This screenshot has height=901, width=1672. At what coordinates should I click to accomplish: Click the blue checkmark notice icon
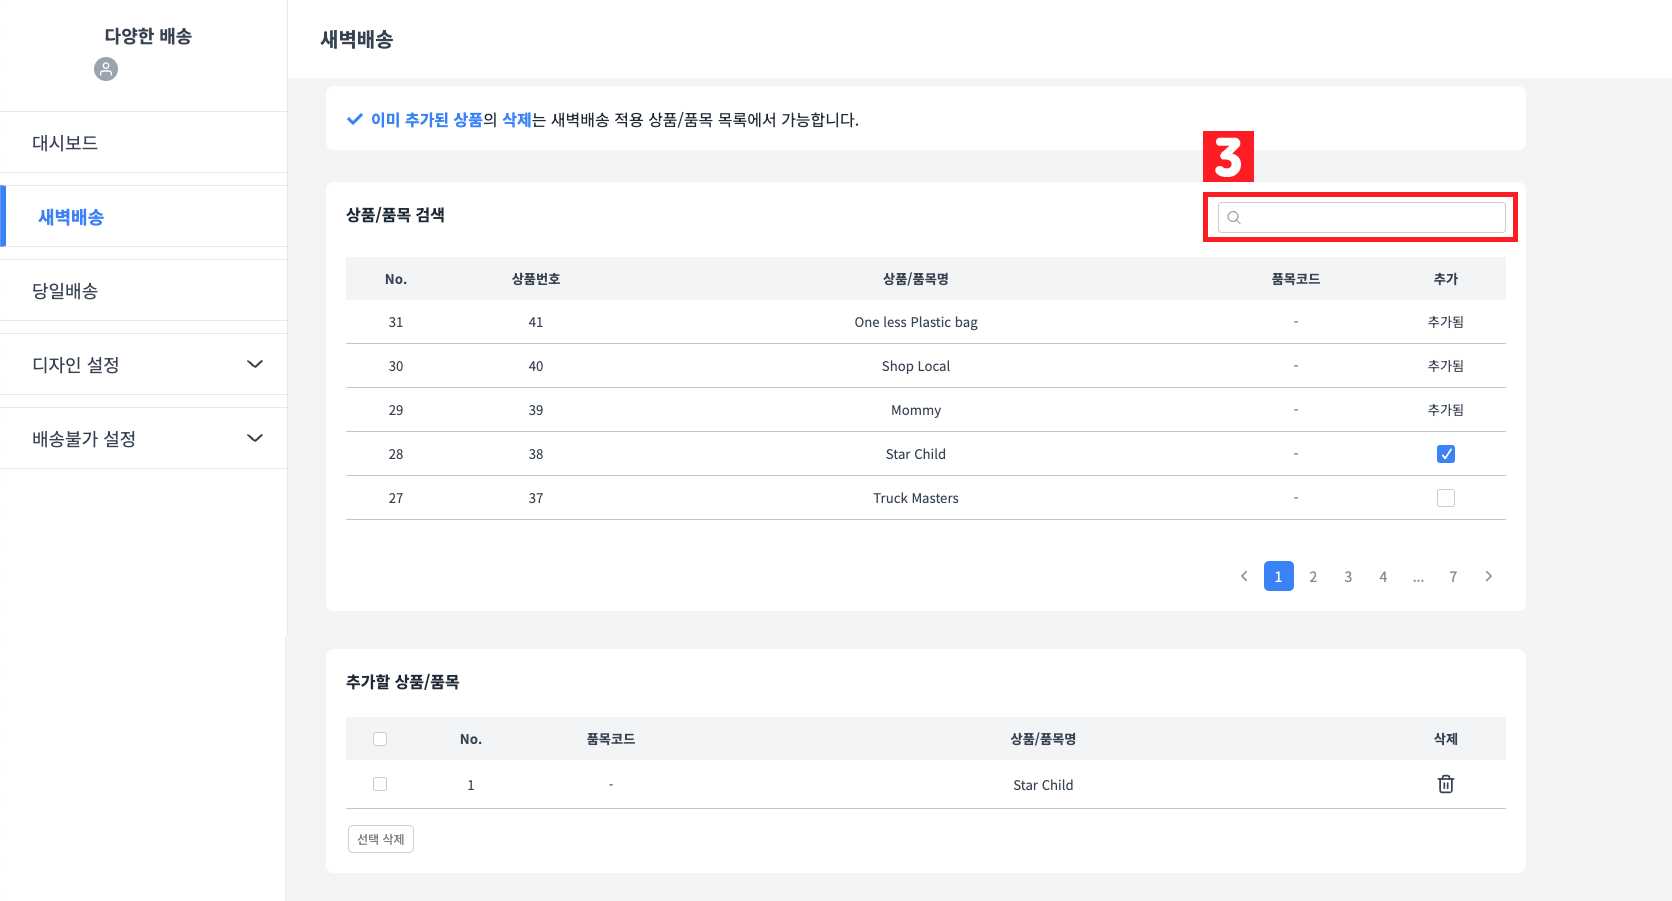click(354, 120)
